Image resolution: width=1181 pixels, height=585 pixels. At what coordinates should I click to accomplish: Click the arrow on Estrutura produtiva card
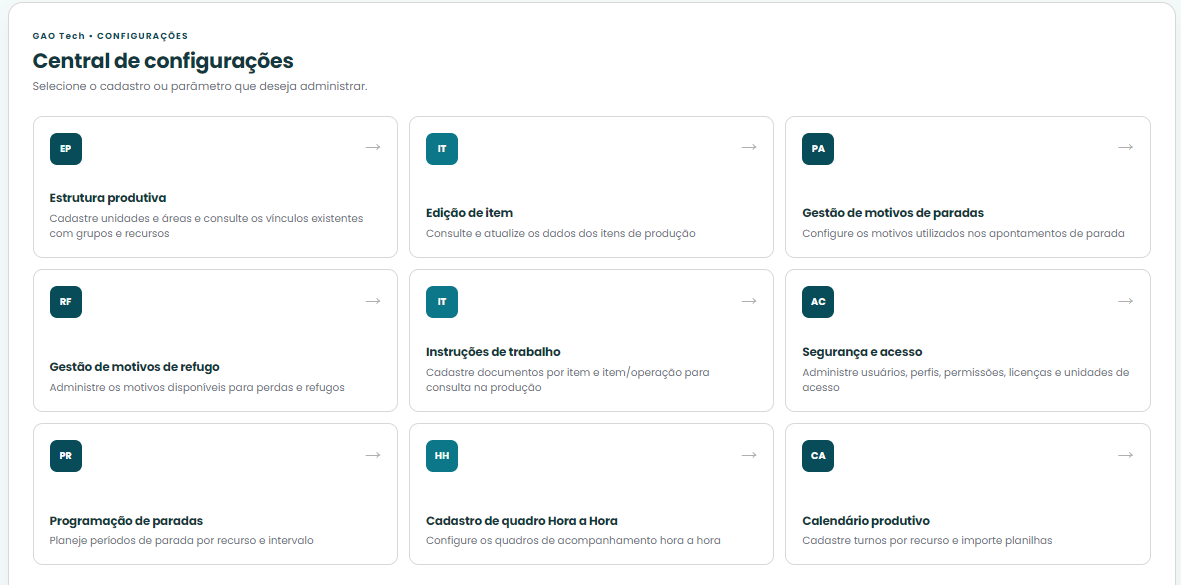pos(373,148)
